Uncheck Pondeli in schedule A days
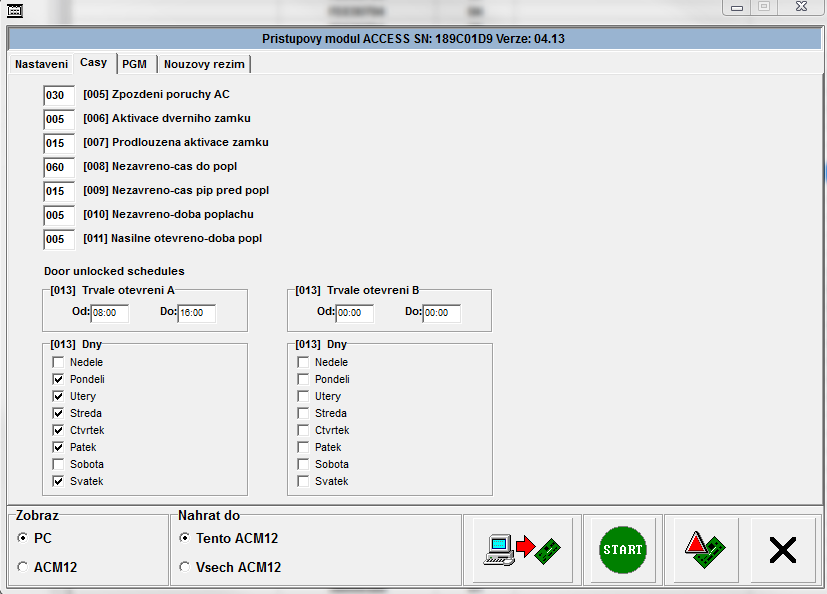Screen dimensions: 827x594 [58, 380]
